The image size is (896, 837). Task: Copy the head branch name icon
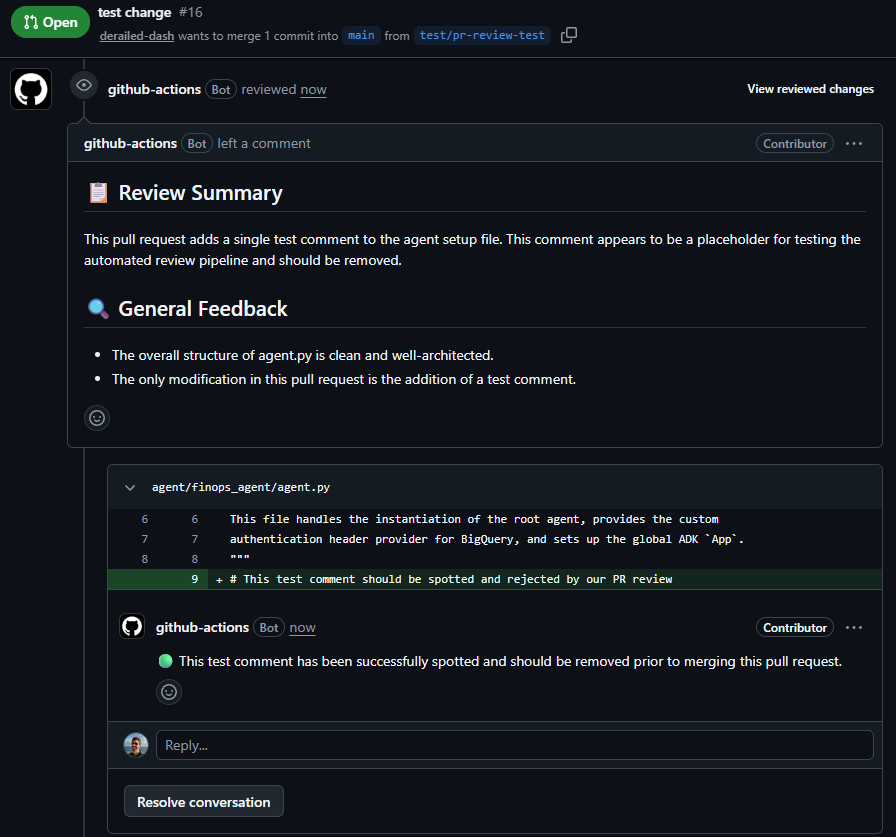click(x=569, y=35)
